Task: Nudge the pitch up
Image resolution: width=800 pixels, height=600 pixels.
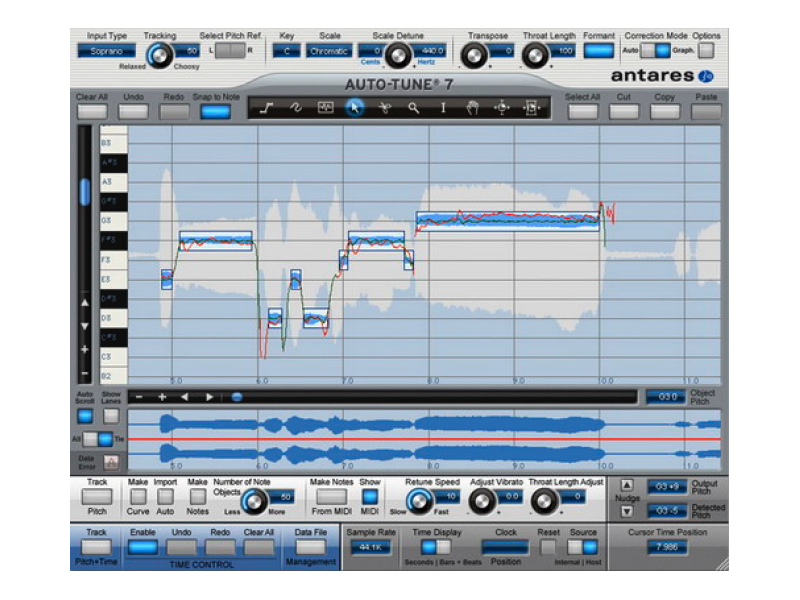Action: 627,485
